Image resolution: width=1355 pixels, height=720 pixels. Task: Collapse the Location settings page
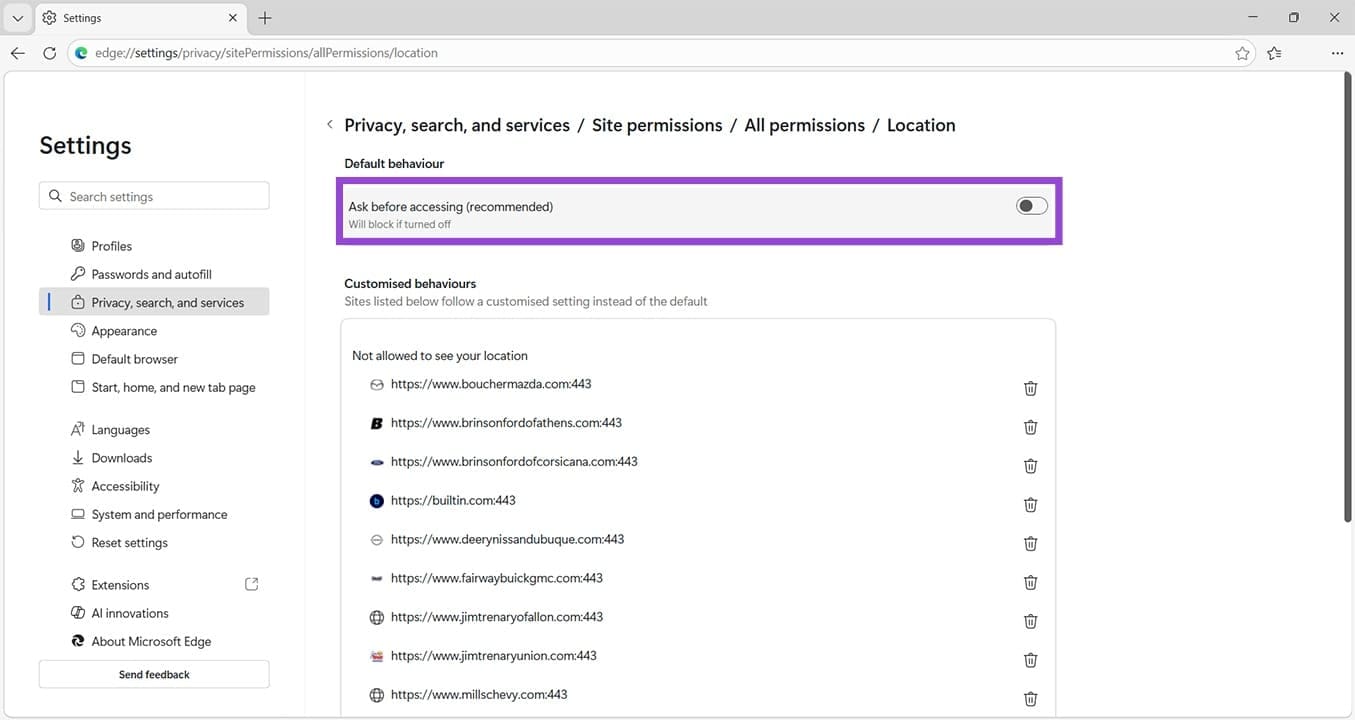(330, 124)
